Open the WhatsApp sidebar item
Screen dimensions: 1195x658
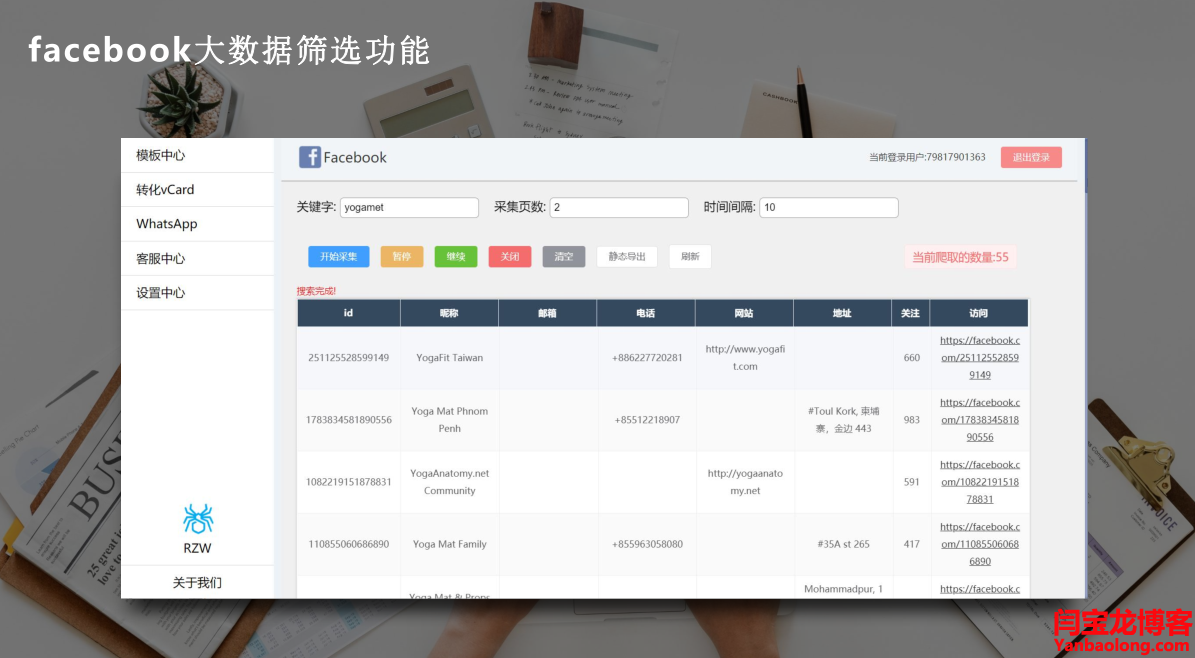(167, 224)
